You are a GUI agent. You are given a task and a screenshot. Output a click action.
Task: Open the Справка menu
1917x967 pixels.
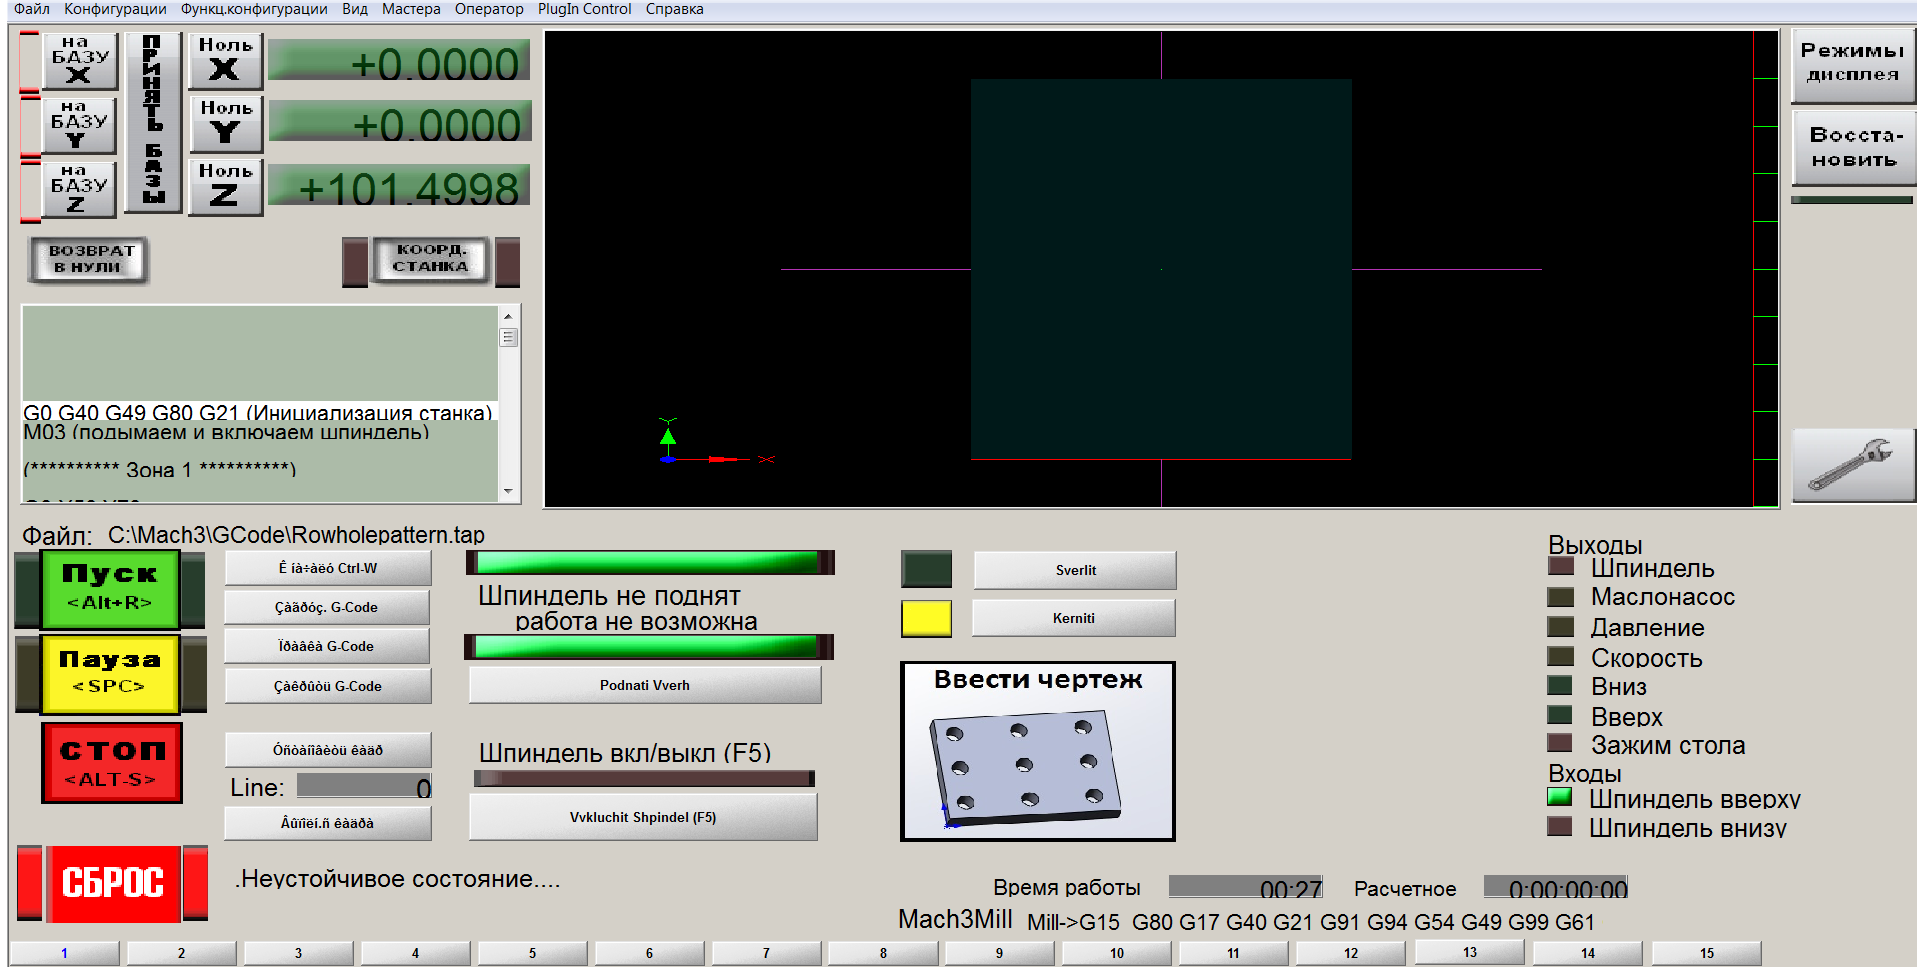click(675, 9)
